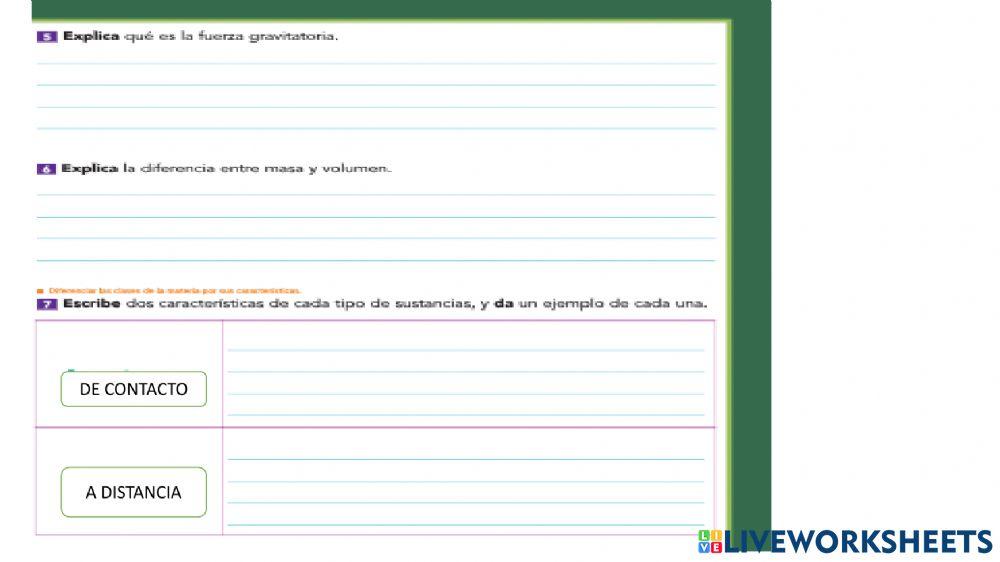1000x562 pixels.
Task: Select the A DISTANCIA label box
Action: point(133,492)
